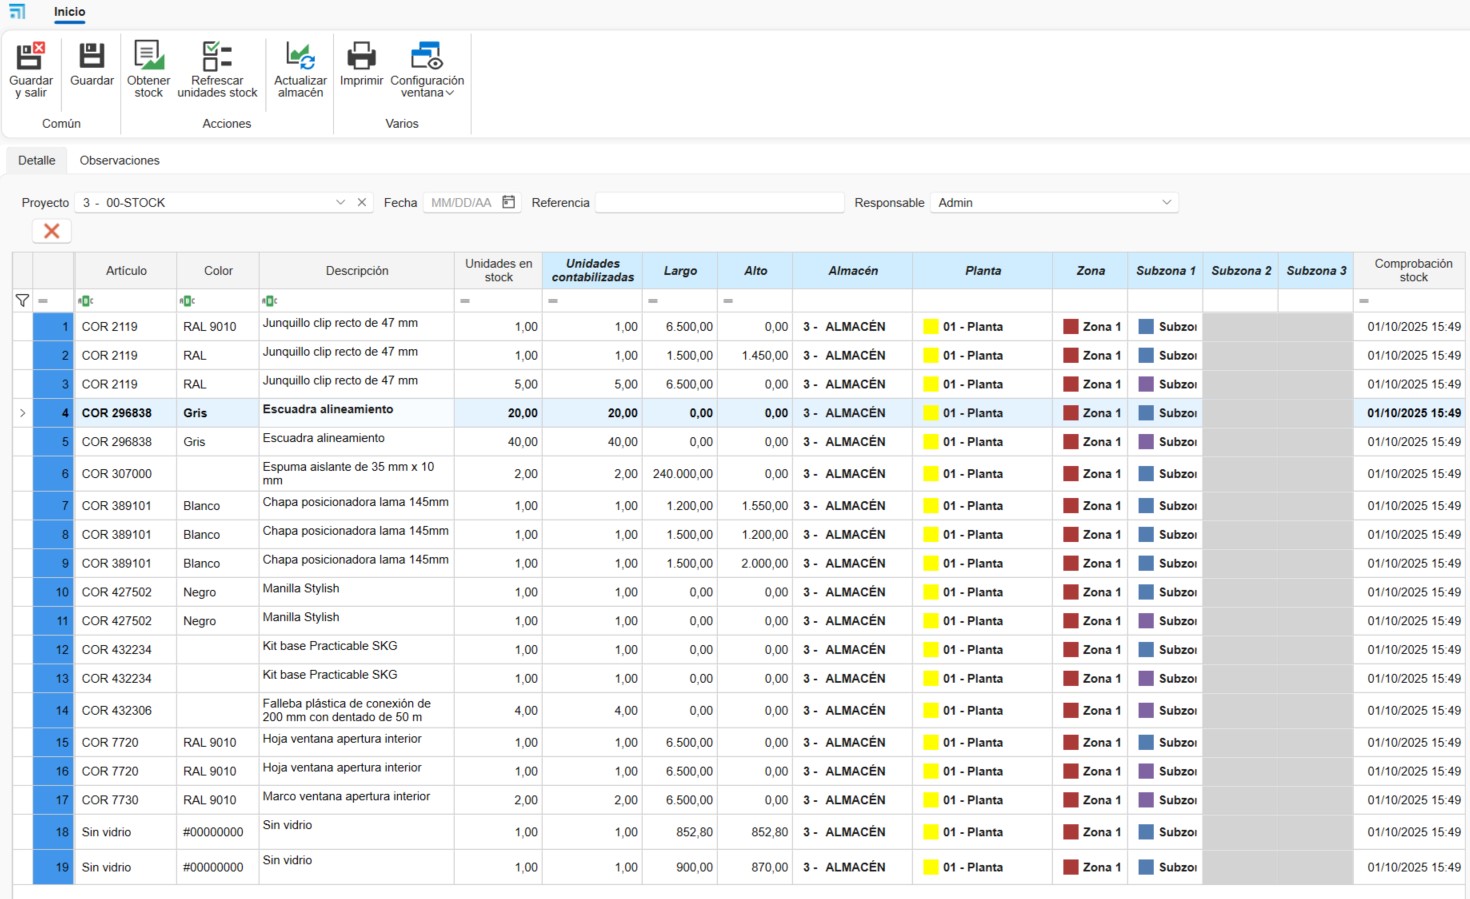Open the calendar picker in Fecha field
The height and width of the screenshot is (899, 1470).
click(x=509, y=203)
